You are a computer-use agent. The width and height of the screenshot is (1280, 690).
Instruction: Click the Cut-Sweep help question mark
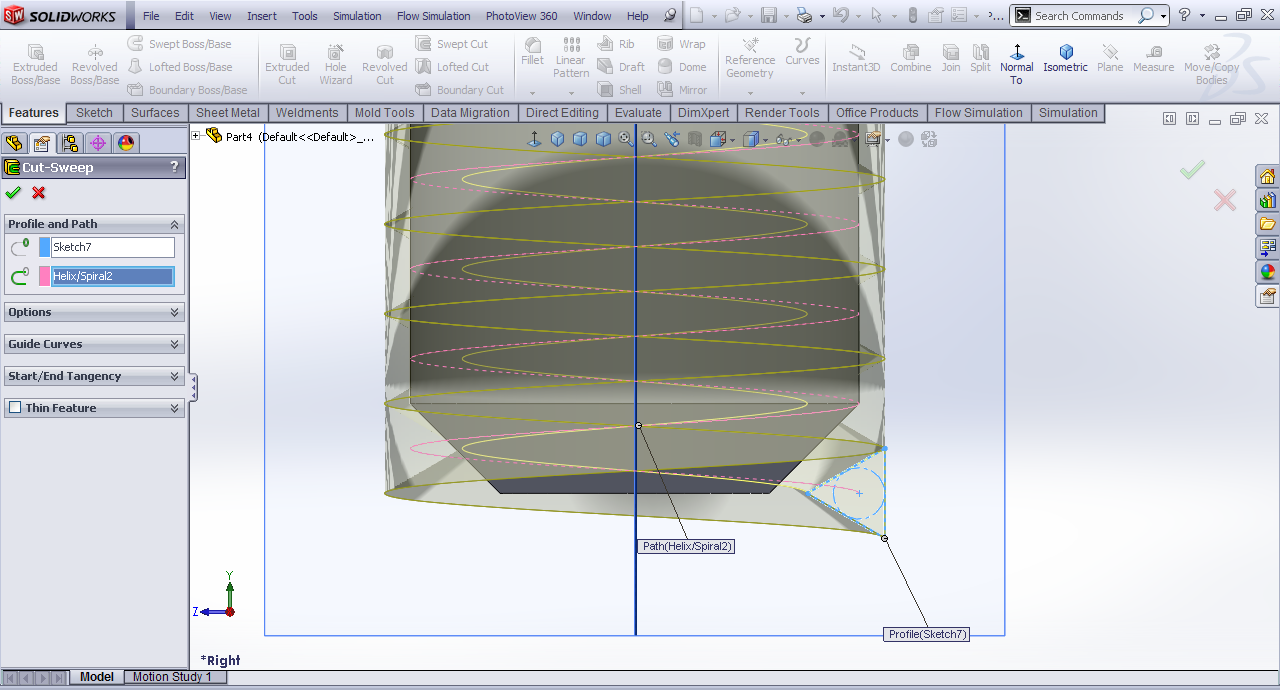[x=174, y=167]
